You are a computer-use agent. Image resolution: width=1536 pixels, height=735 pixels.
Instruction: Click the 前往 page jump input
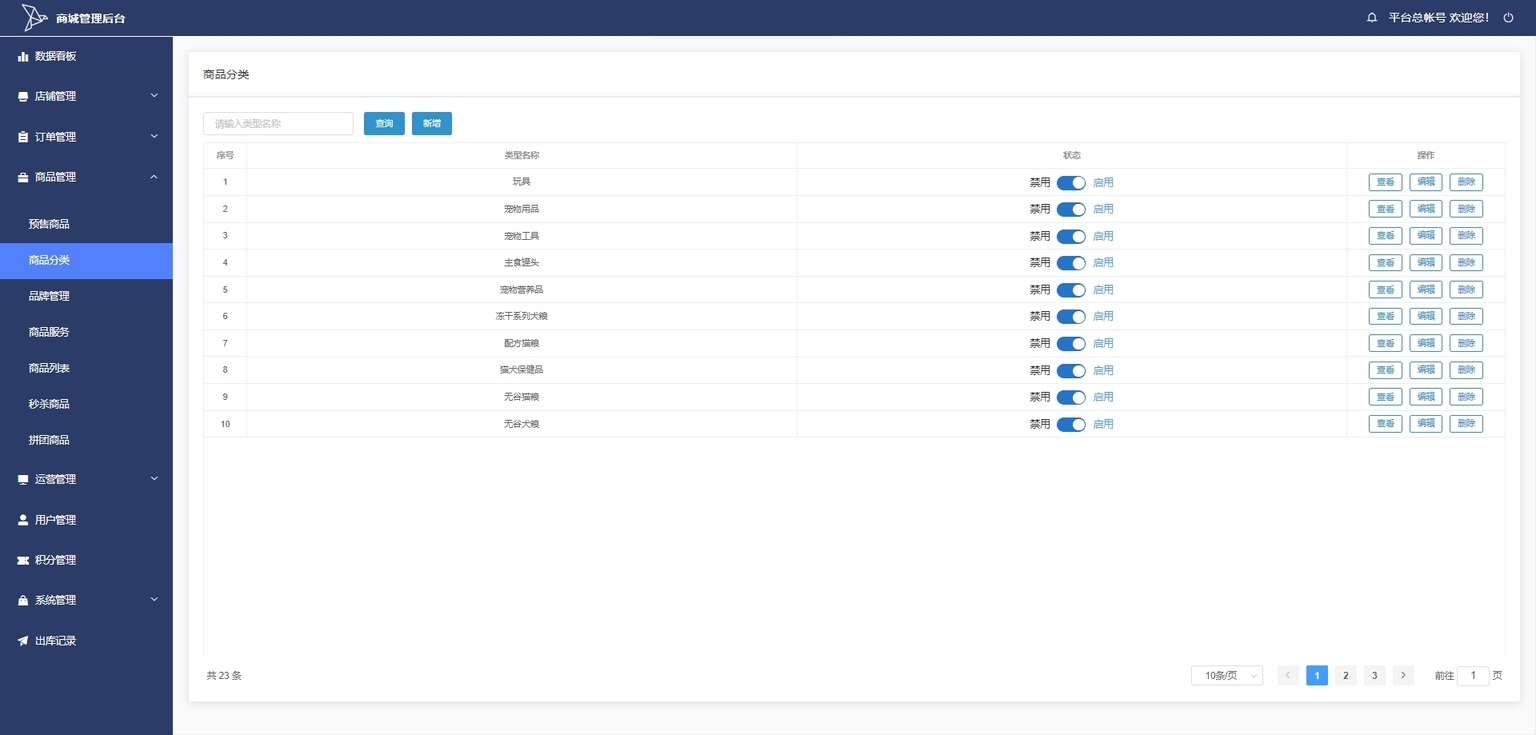pyautogui.click(x=1473, y=676)
